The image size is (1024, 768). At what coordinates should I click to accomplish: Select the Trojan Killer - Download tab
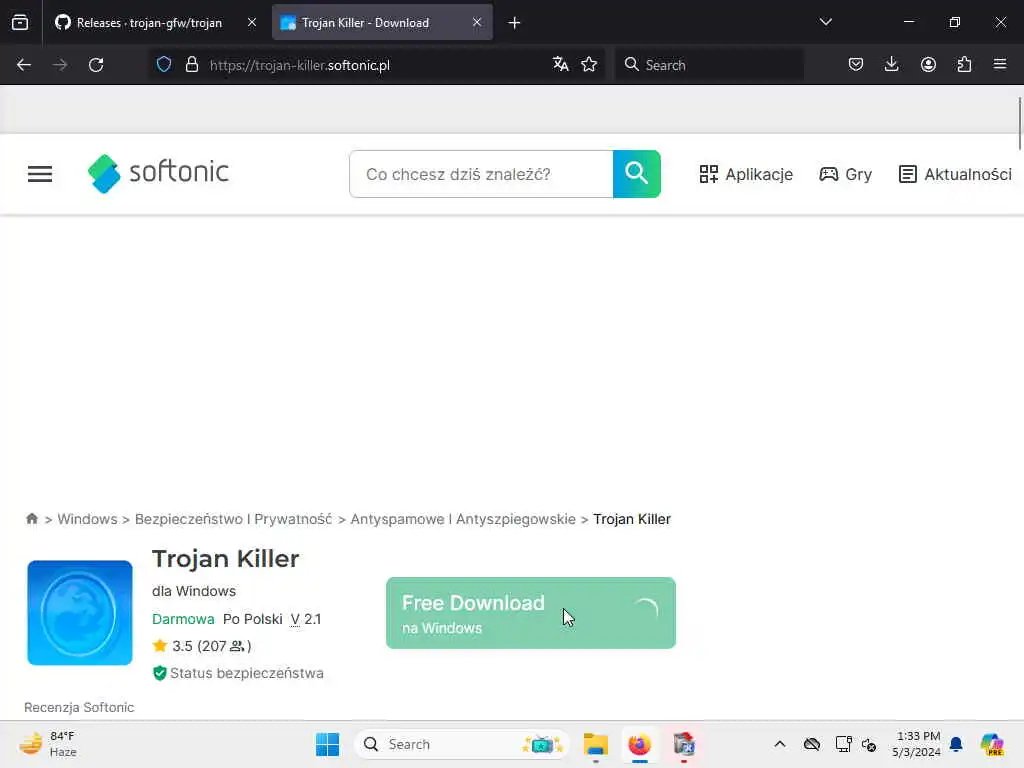coord(382,23)
